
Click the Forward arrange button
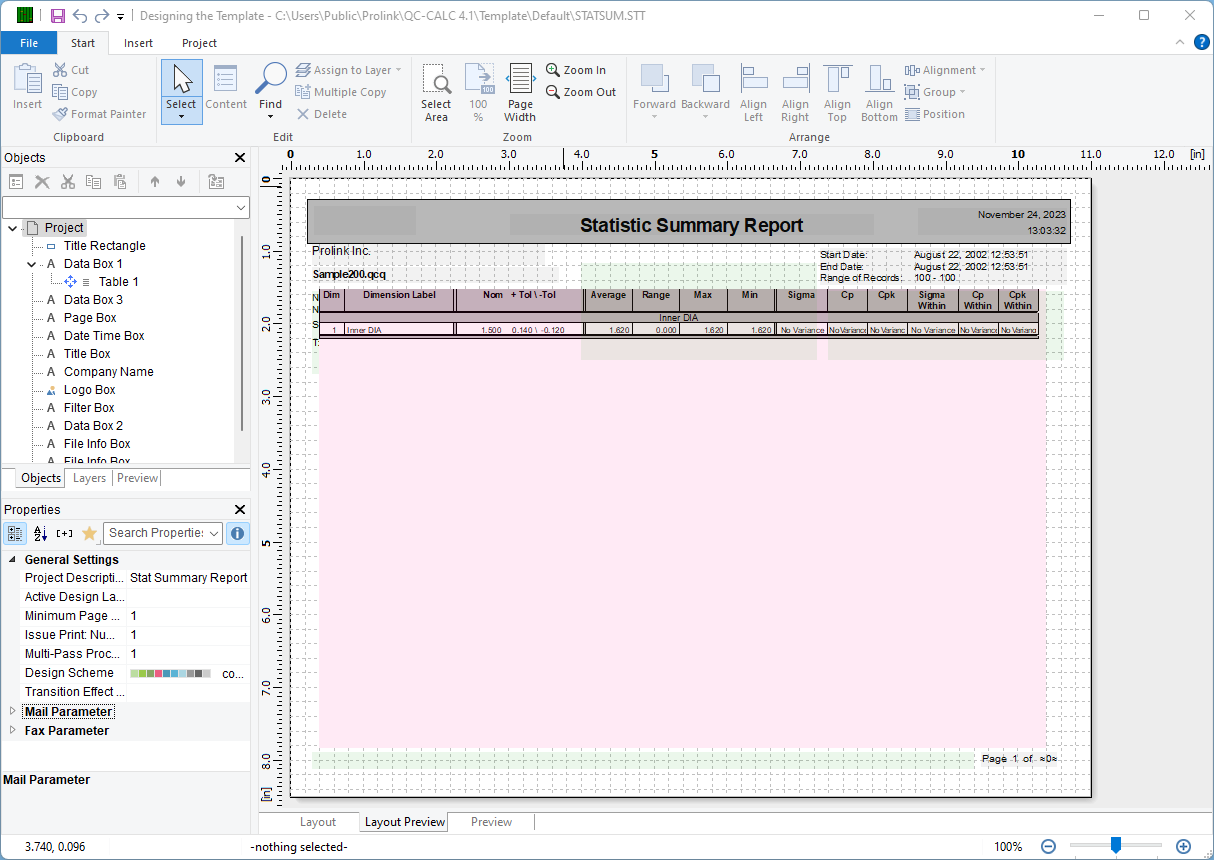(x=654, y=92)
